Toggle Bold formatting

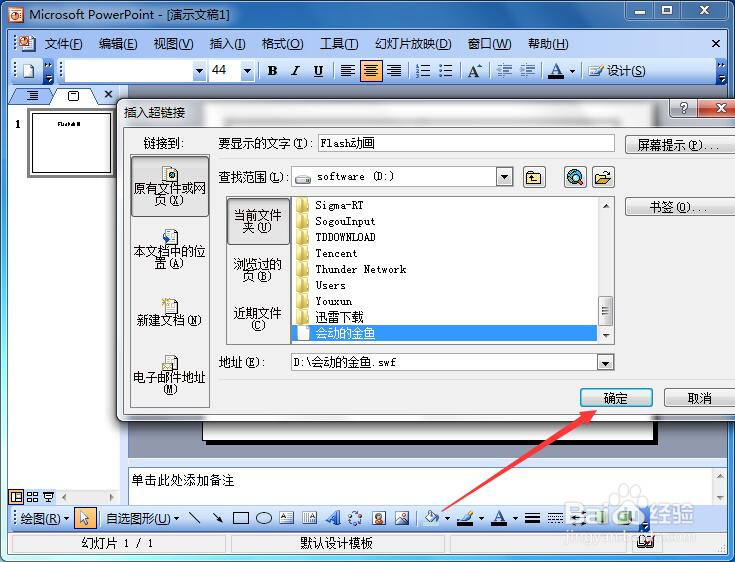272,71
